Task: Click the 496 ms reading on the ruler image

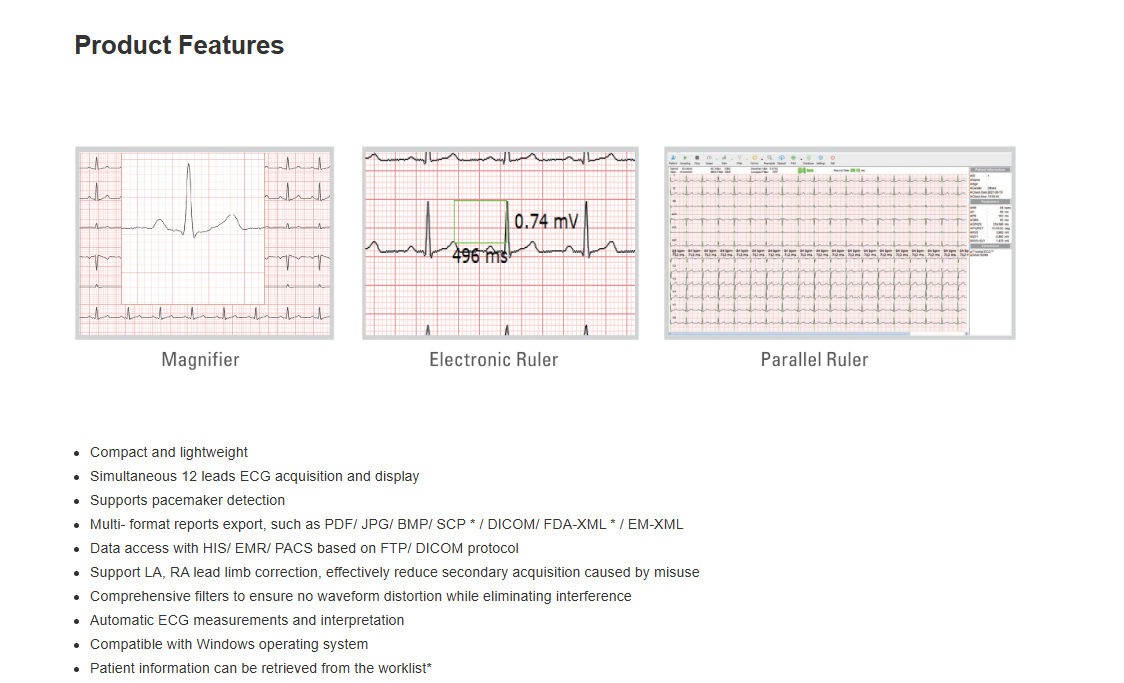Action: pyautogui.click(x=480, y=255)
